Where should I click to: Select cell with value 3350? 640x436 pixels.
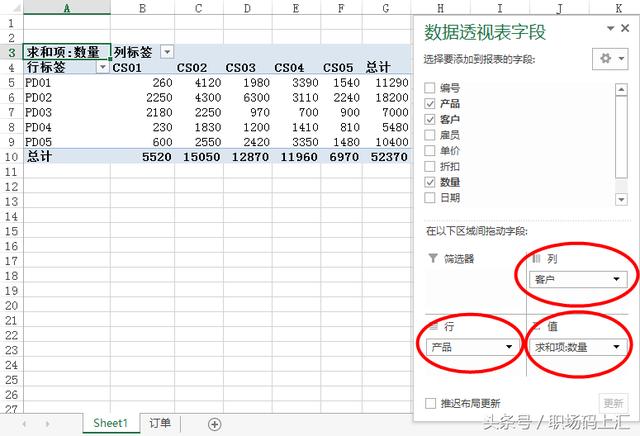[x=296, y=142]
